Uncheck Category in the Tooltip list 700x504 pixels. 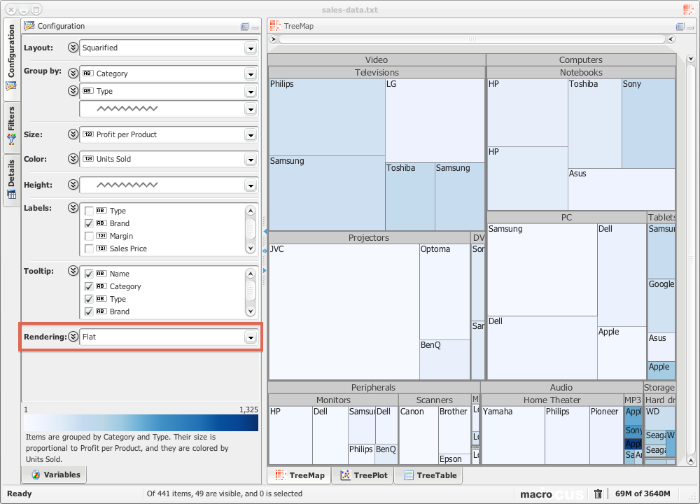[89, 286]
